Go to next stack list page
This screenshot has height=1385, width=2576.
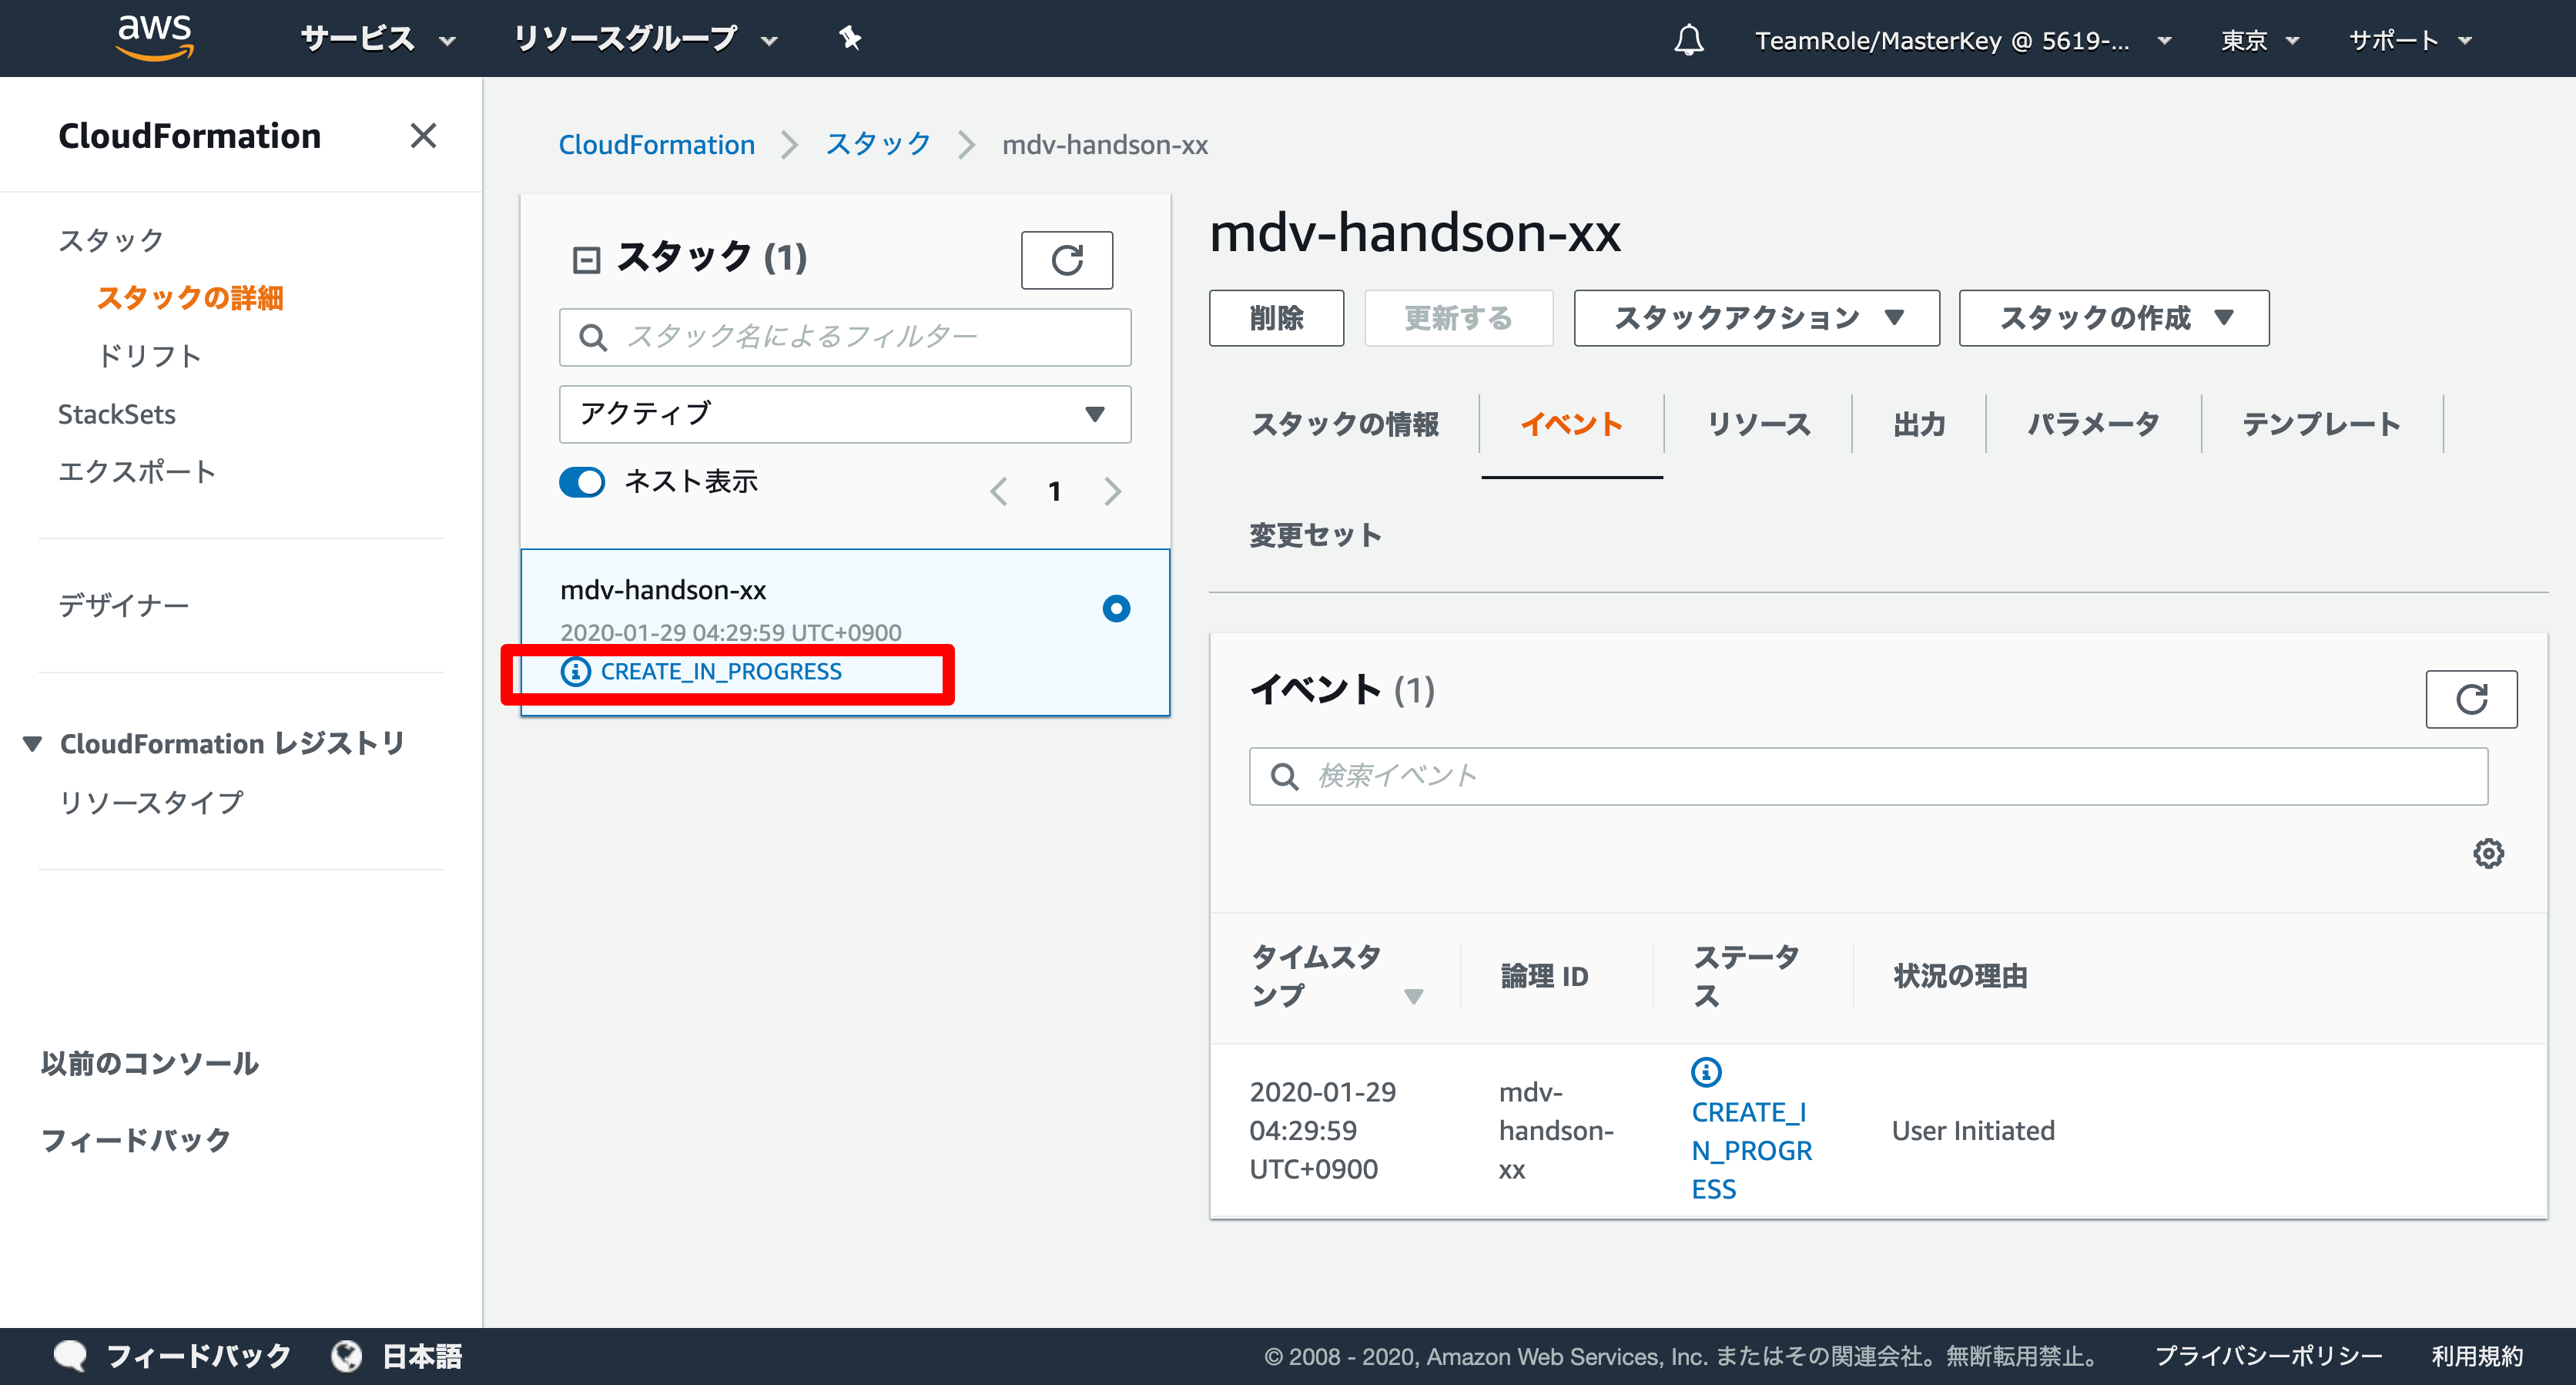1112,491
